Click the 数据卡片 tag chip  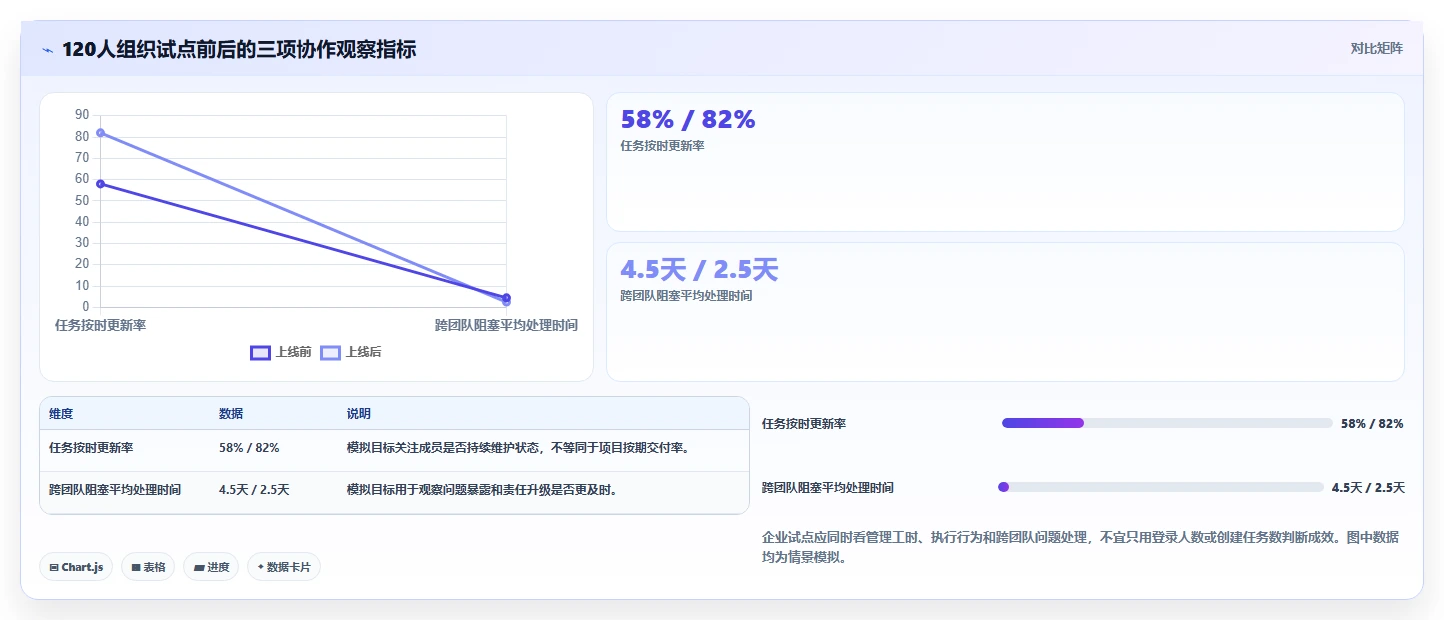[284, 567]
